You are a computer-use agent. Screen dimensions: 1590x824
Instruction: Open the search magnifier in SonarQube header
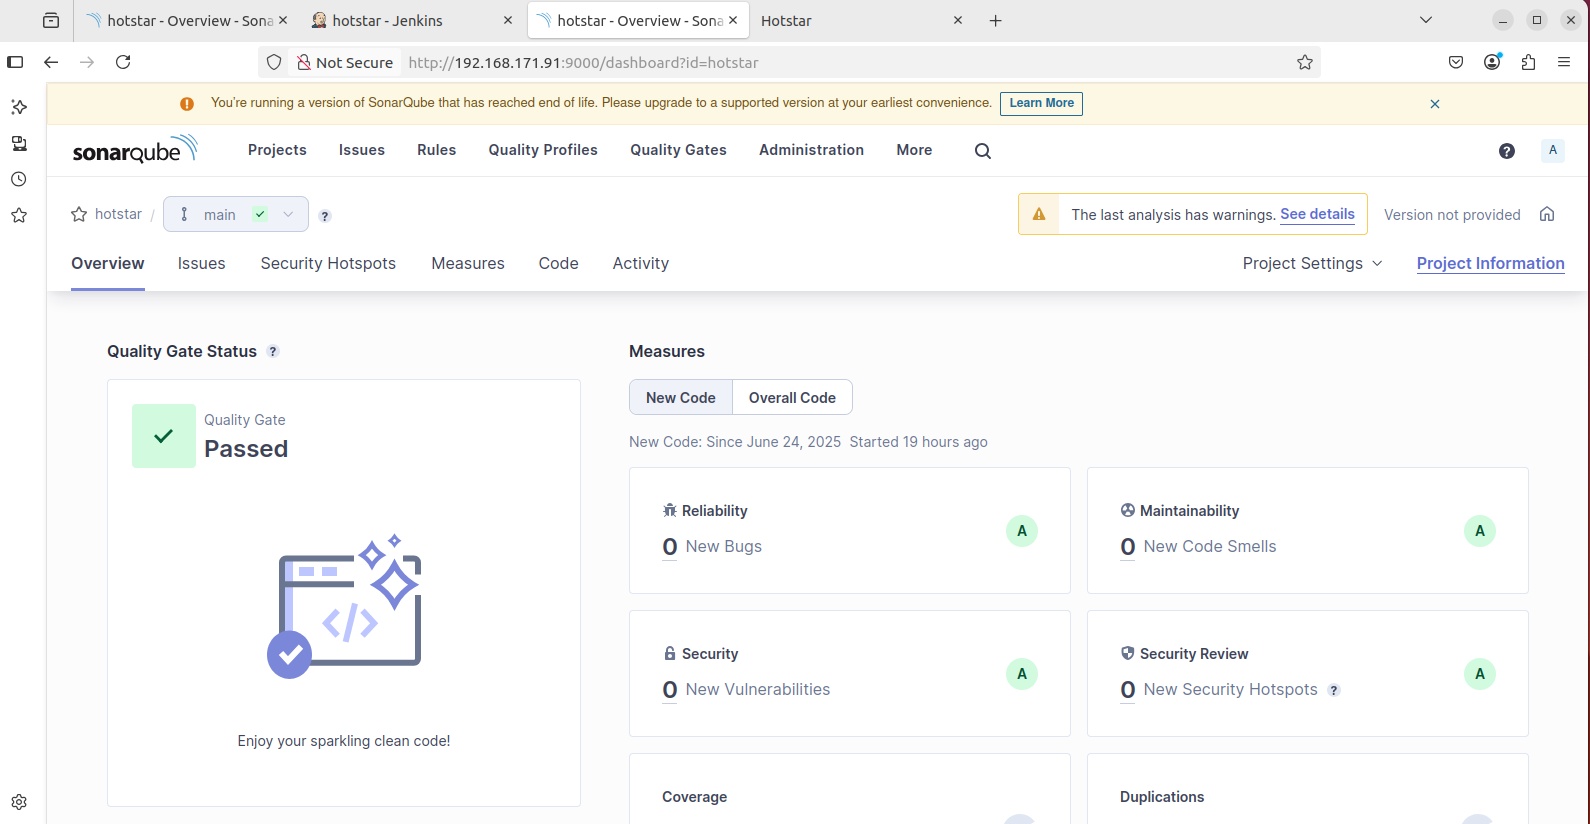pos(983,151)
